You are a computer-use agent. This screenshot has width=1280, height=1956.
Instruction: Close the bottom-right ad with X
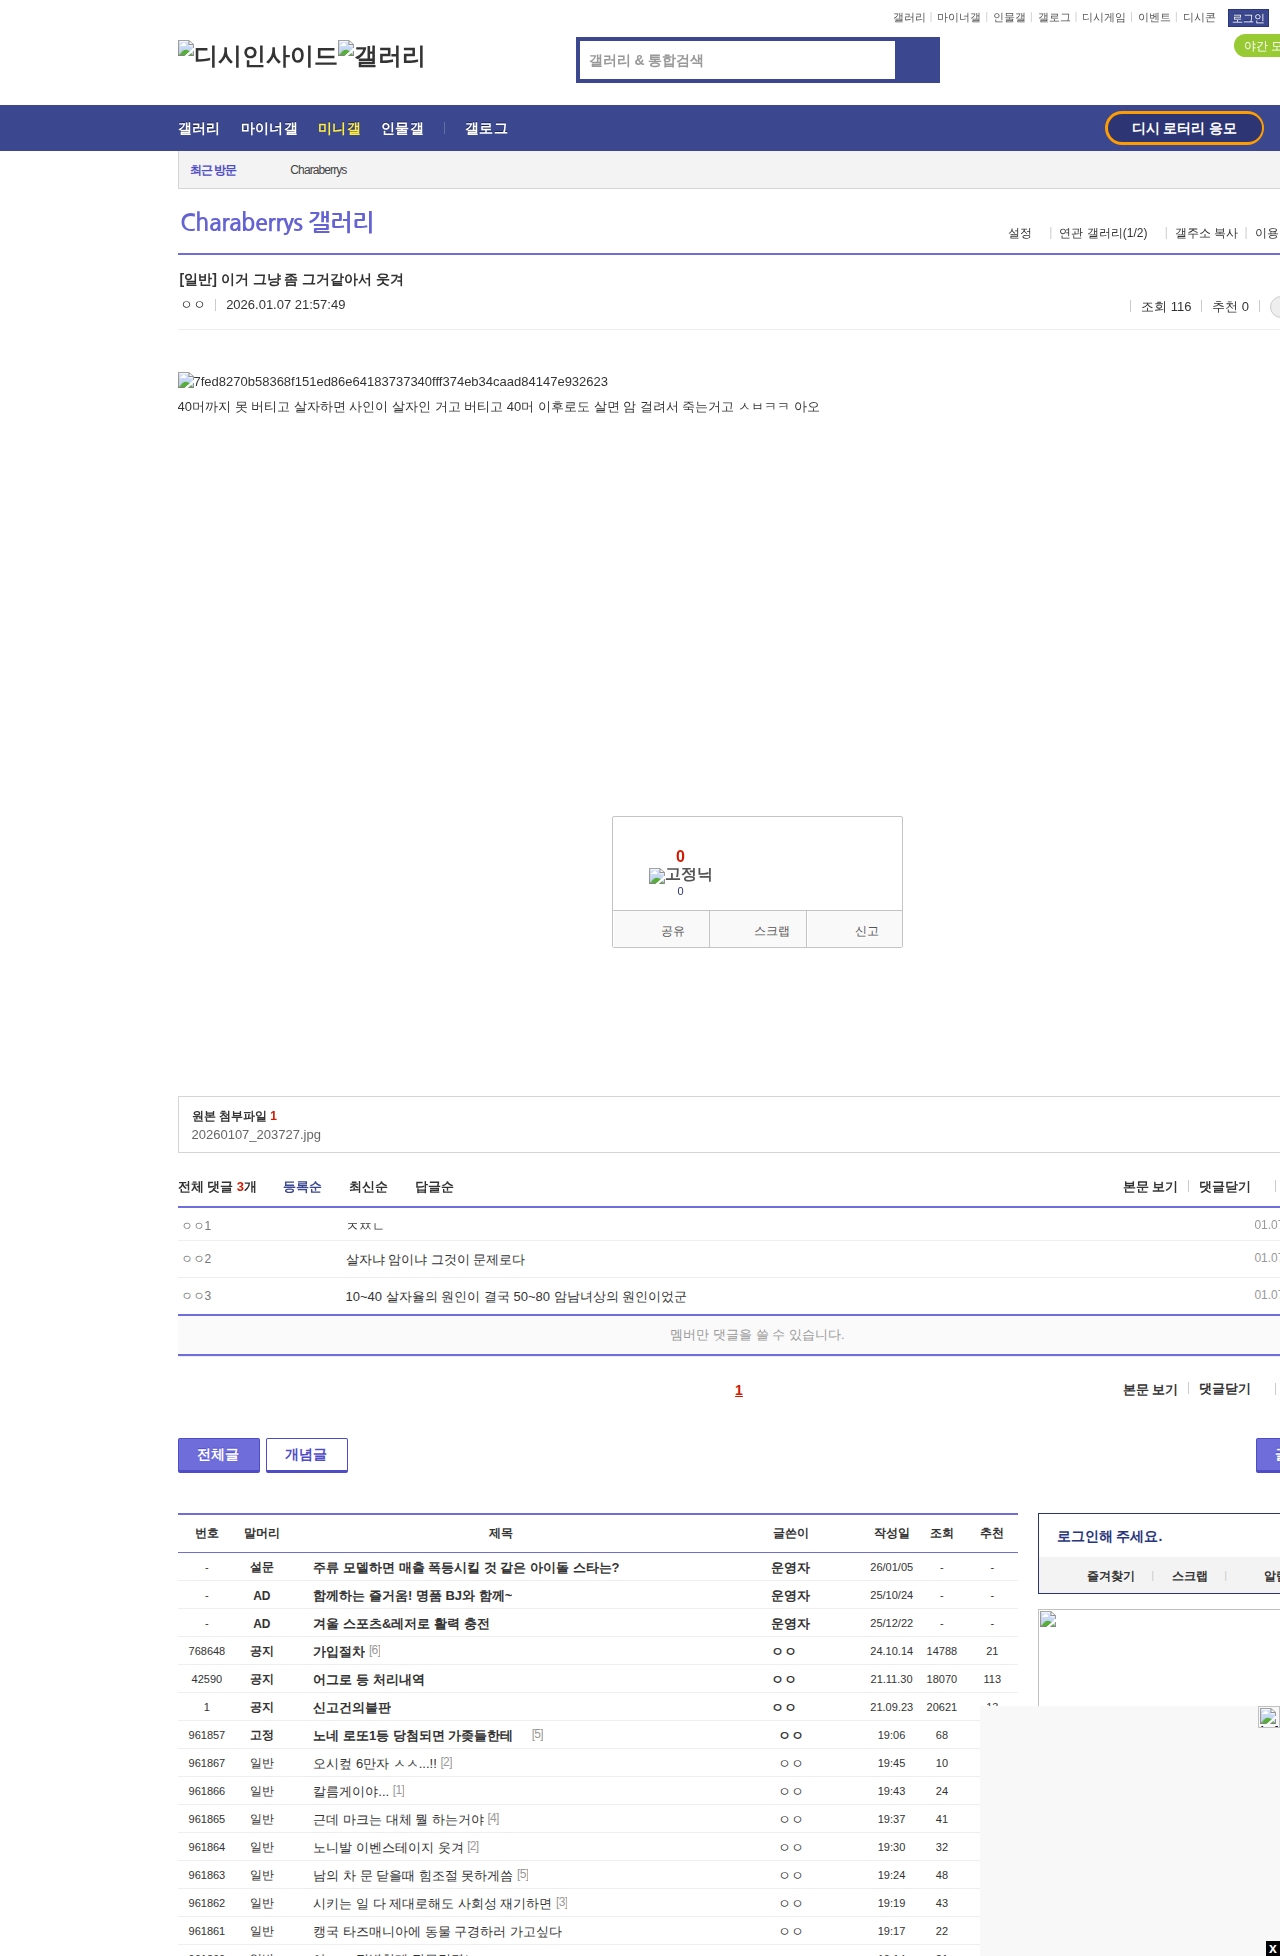[x=1272, y=1948]
